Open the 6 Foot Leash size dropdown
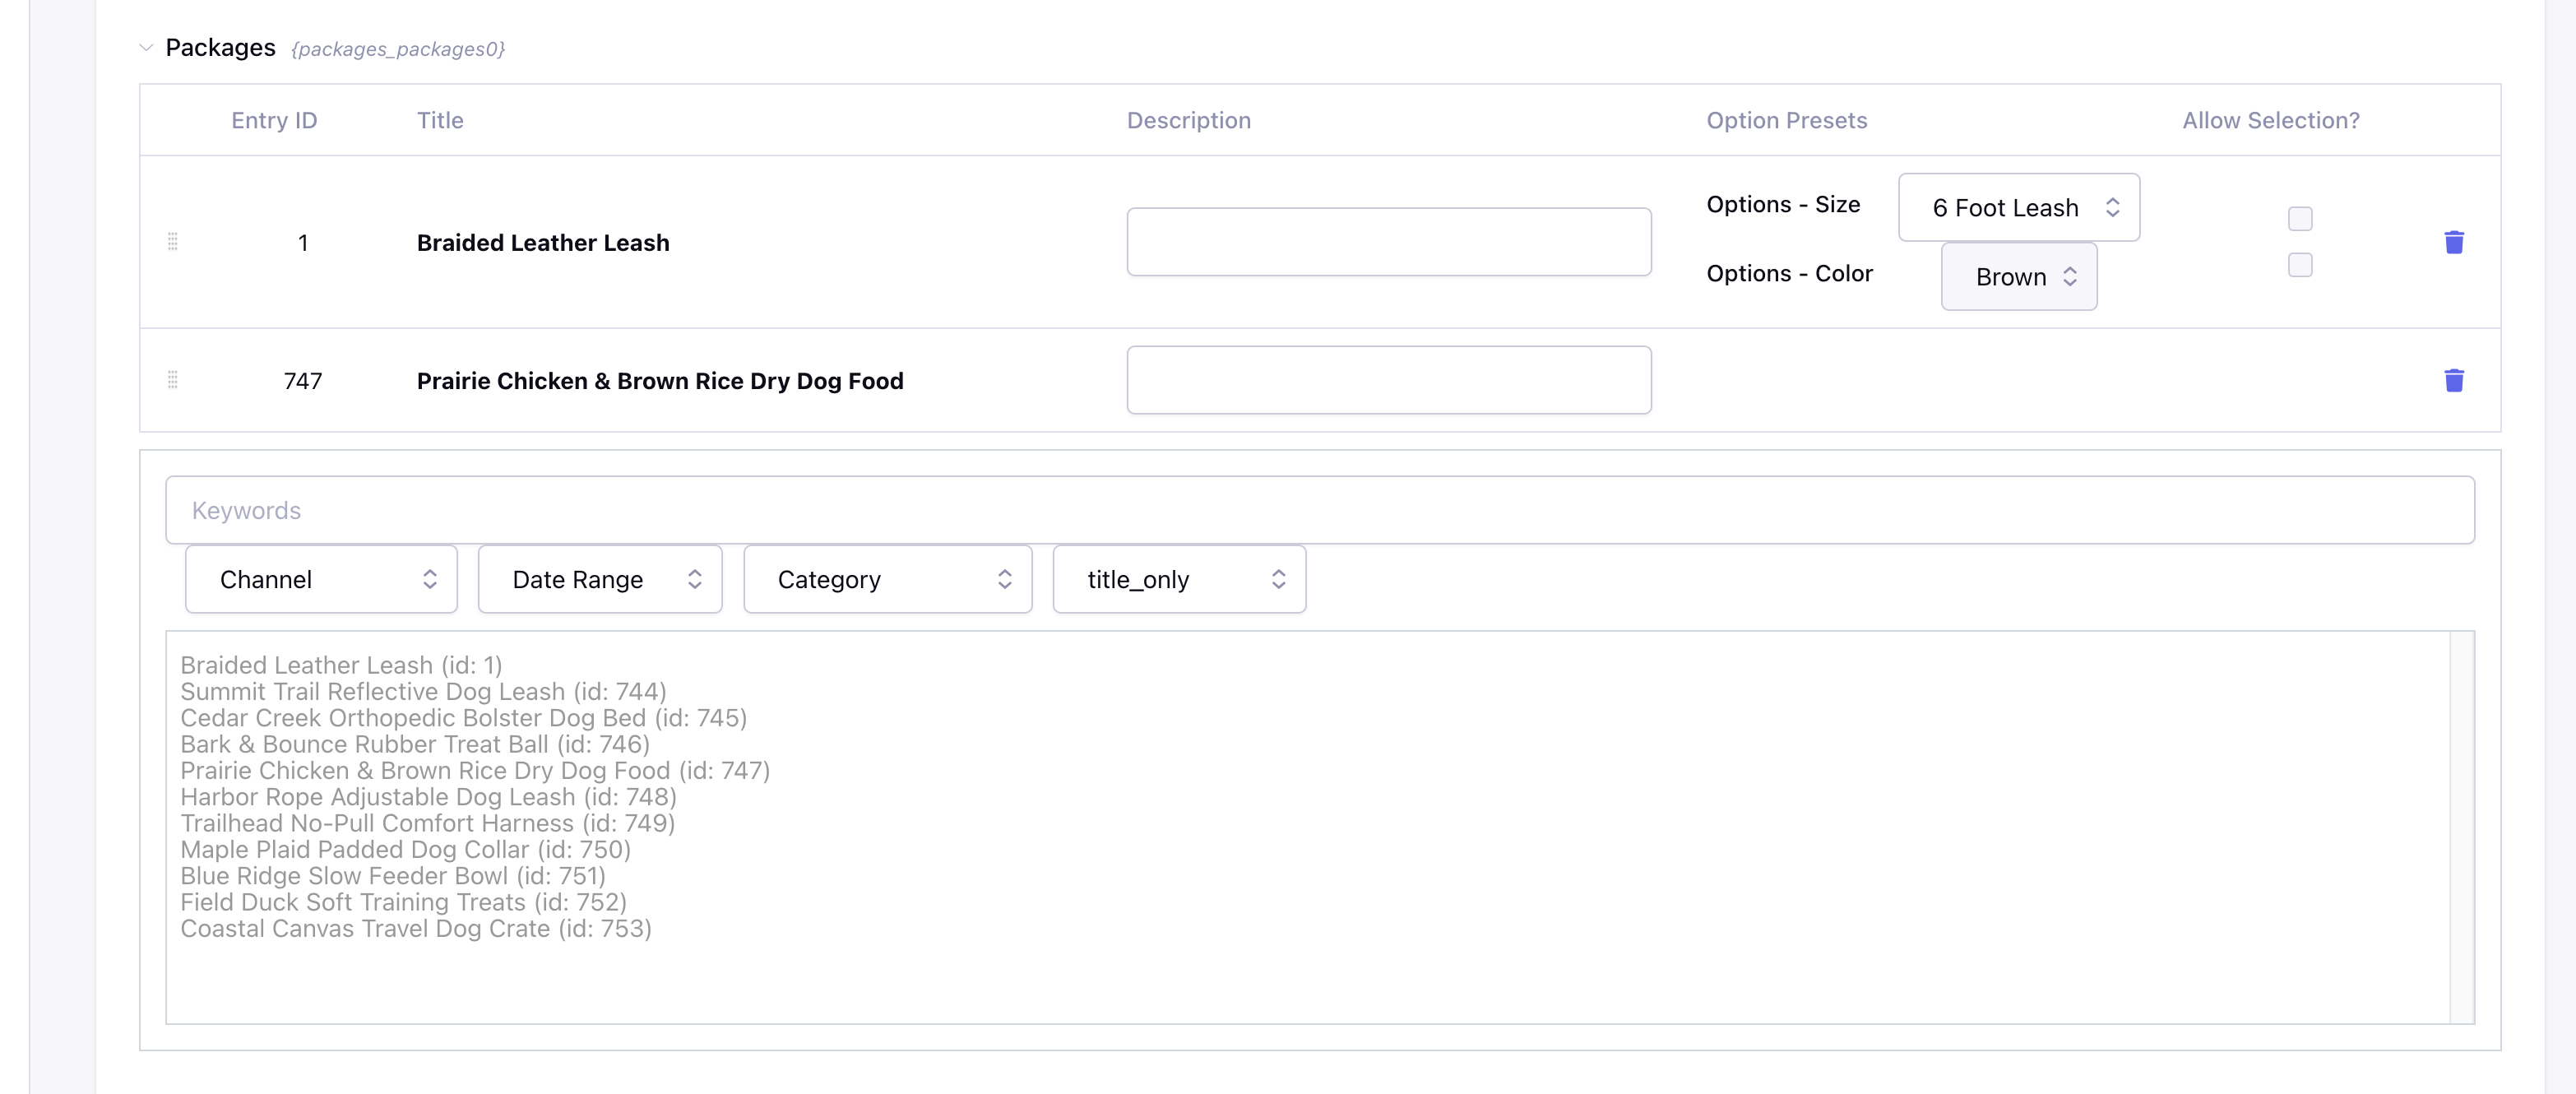This screenshot has width=2576, height=1094. pyautogui.click(x=2019, y=207)
